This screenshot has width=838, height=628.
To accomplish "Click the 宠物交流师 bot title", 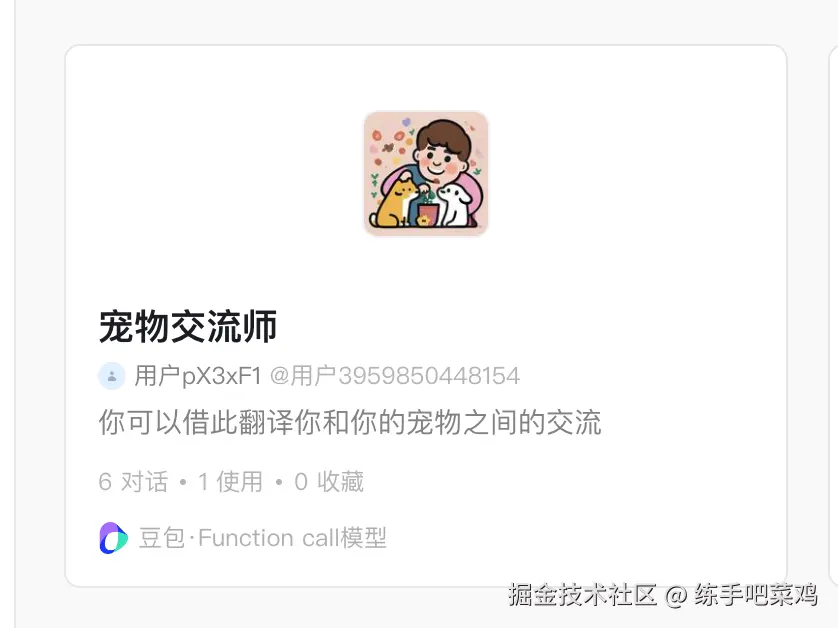I will point(188,327).
